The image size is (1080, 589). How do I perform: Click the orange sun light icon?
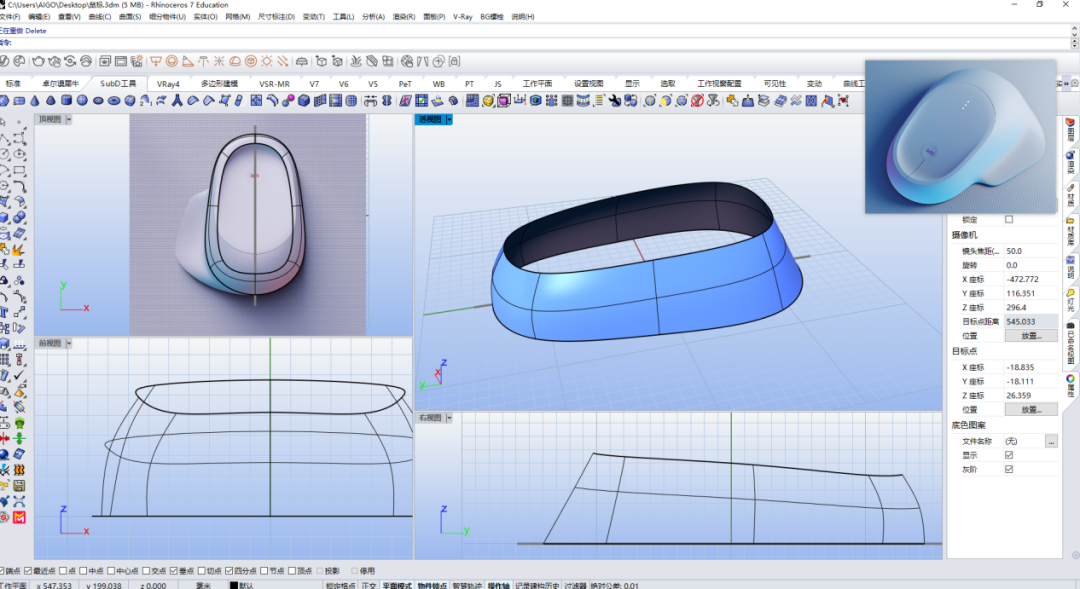pyautogui.click(x=267, y=61)
